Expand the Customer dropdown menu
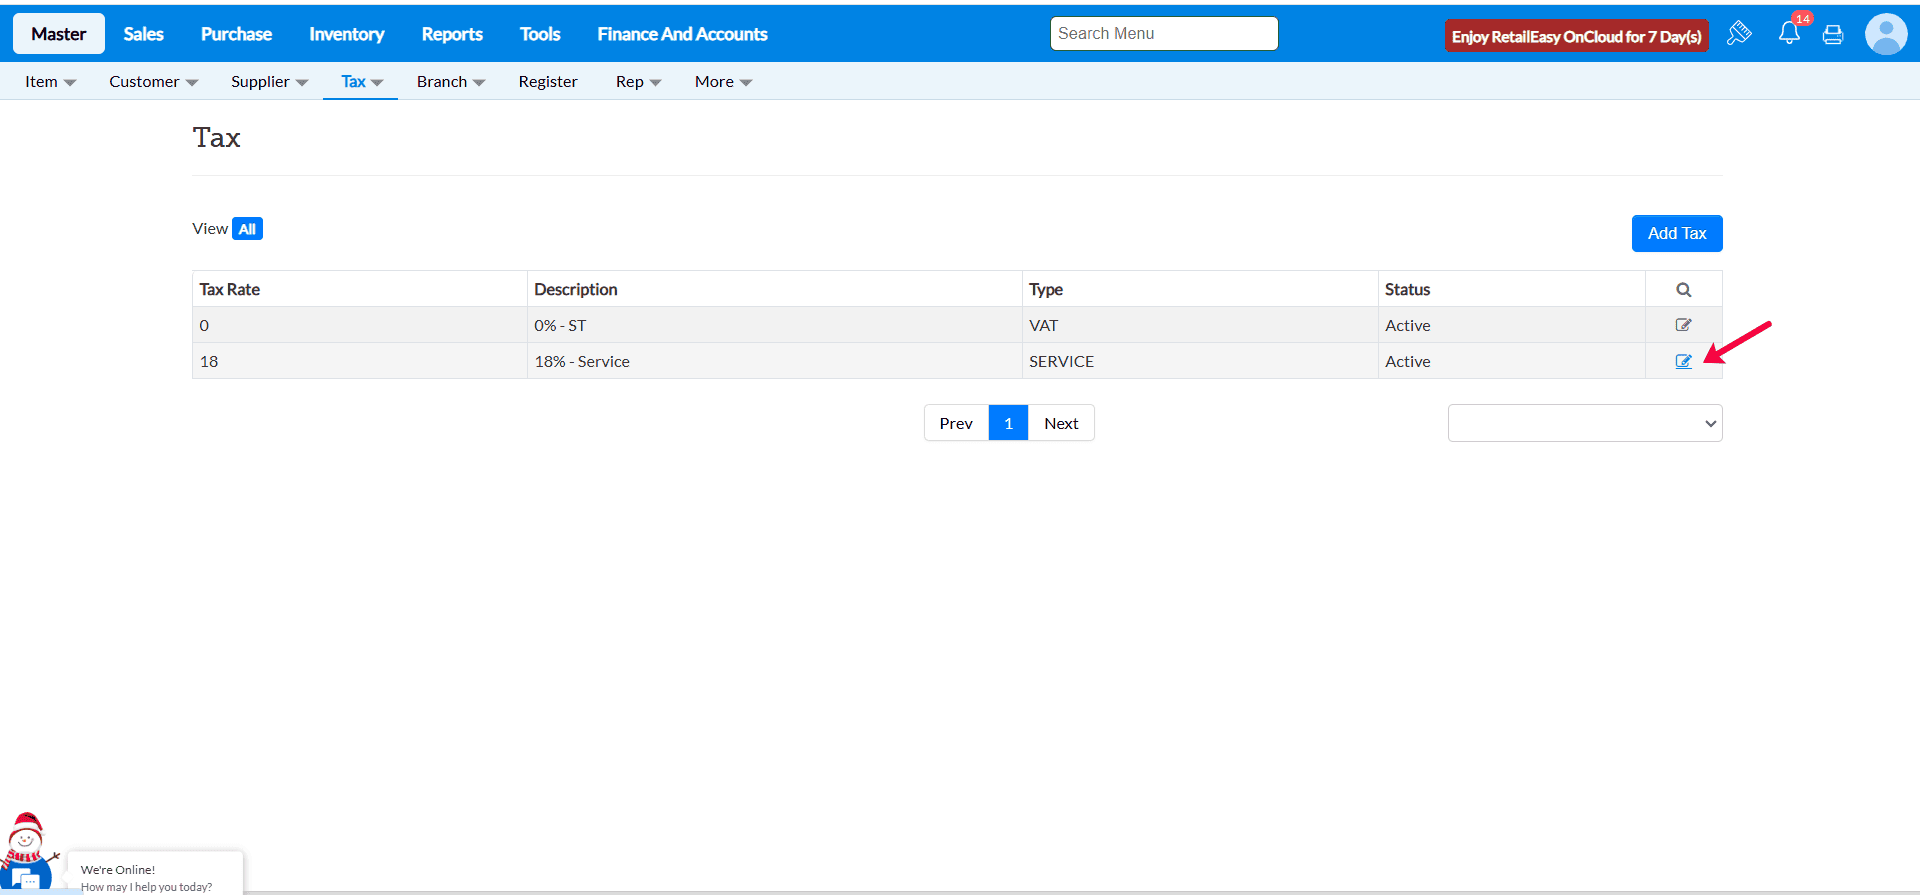 click(x=153, y=82)
